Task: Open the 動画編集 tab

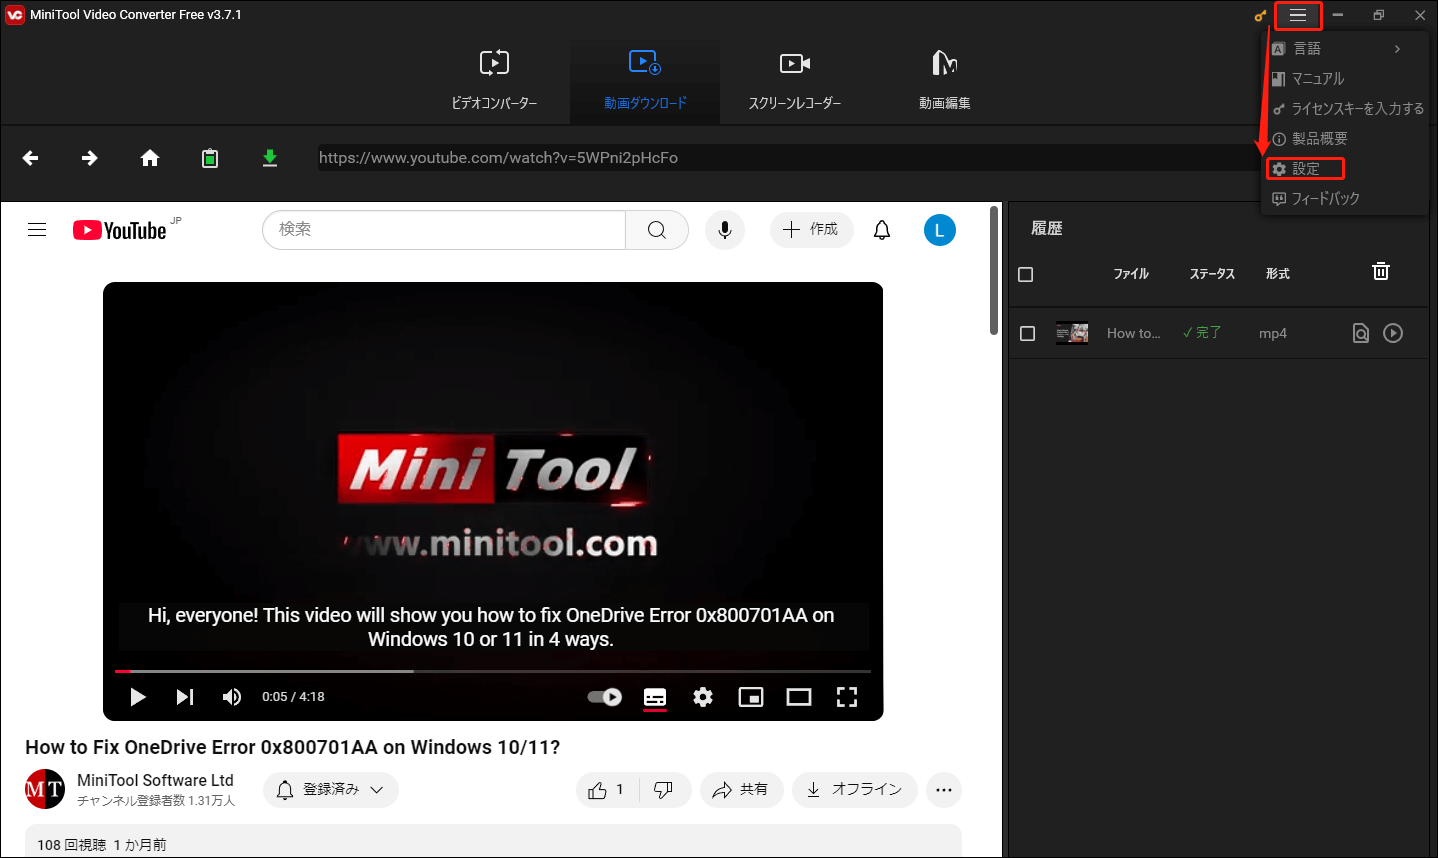Action: click(x=945, y=82)
